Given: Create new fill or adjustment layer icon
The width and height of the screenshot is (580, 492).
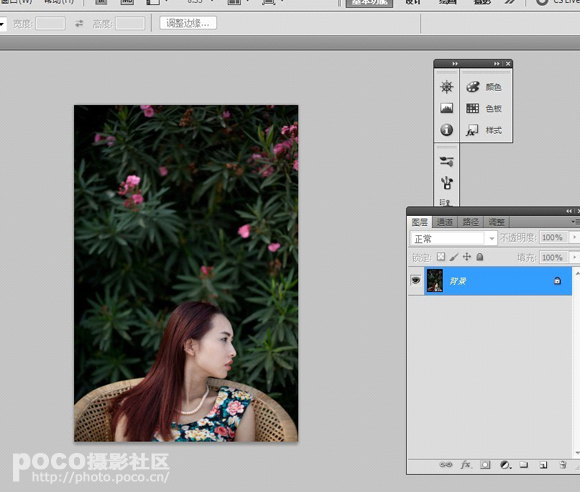Looking at the screenshot, I should coord(505,465).
